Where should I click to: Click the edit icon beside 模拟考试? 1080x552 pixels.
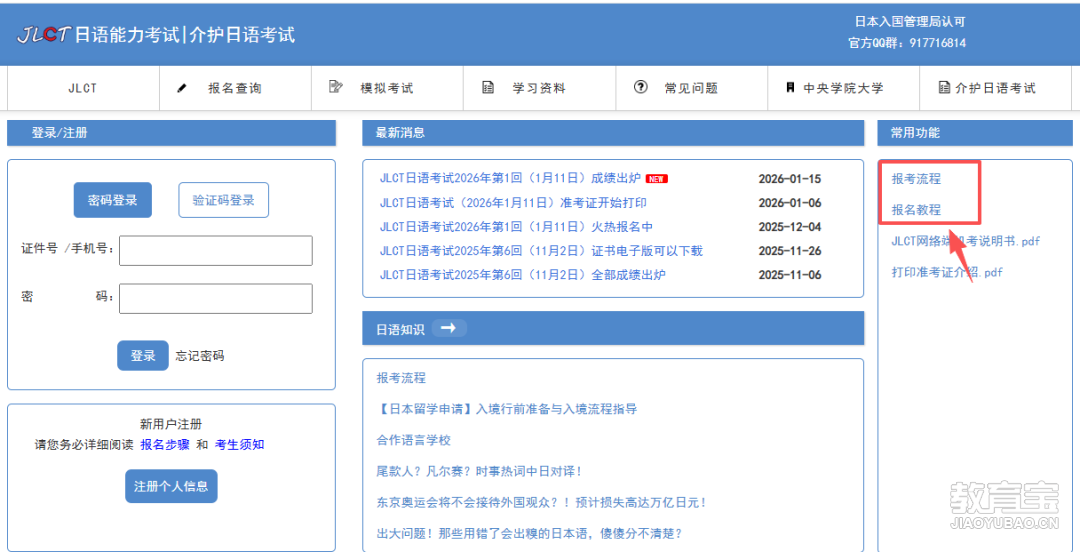pos(336,87)
